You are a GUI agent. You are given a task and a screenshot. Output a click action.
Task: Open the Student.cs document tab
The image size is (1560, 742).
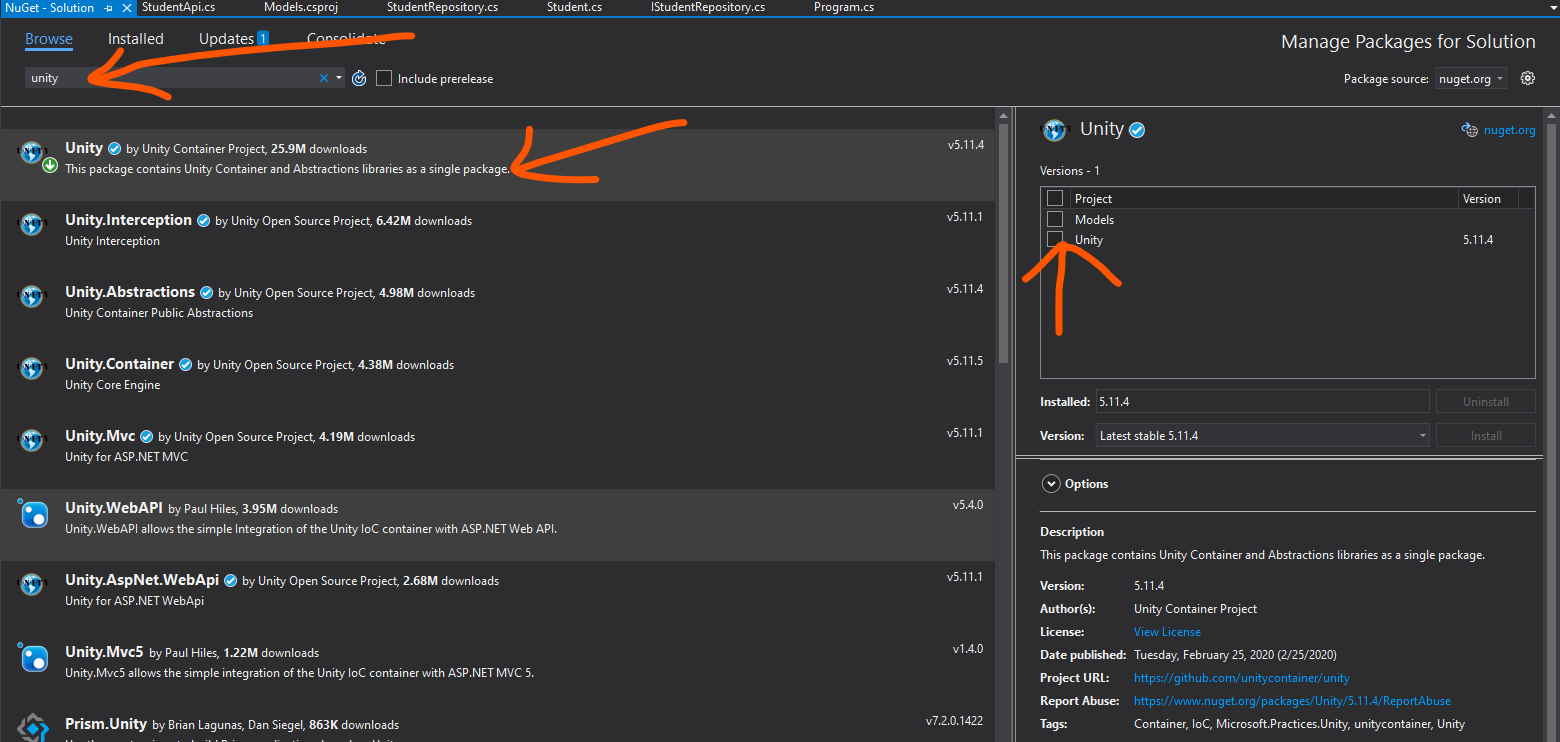[575, 7]
